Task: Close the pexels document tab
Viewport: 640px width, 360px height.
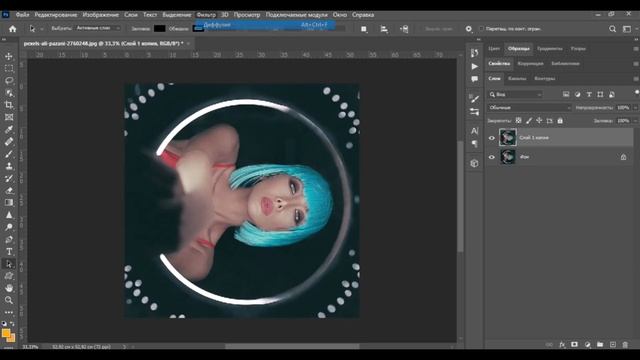Action: (x=189, y=43)
